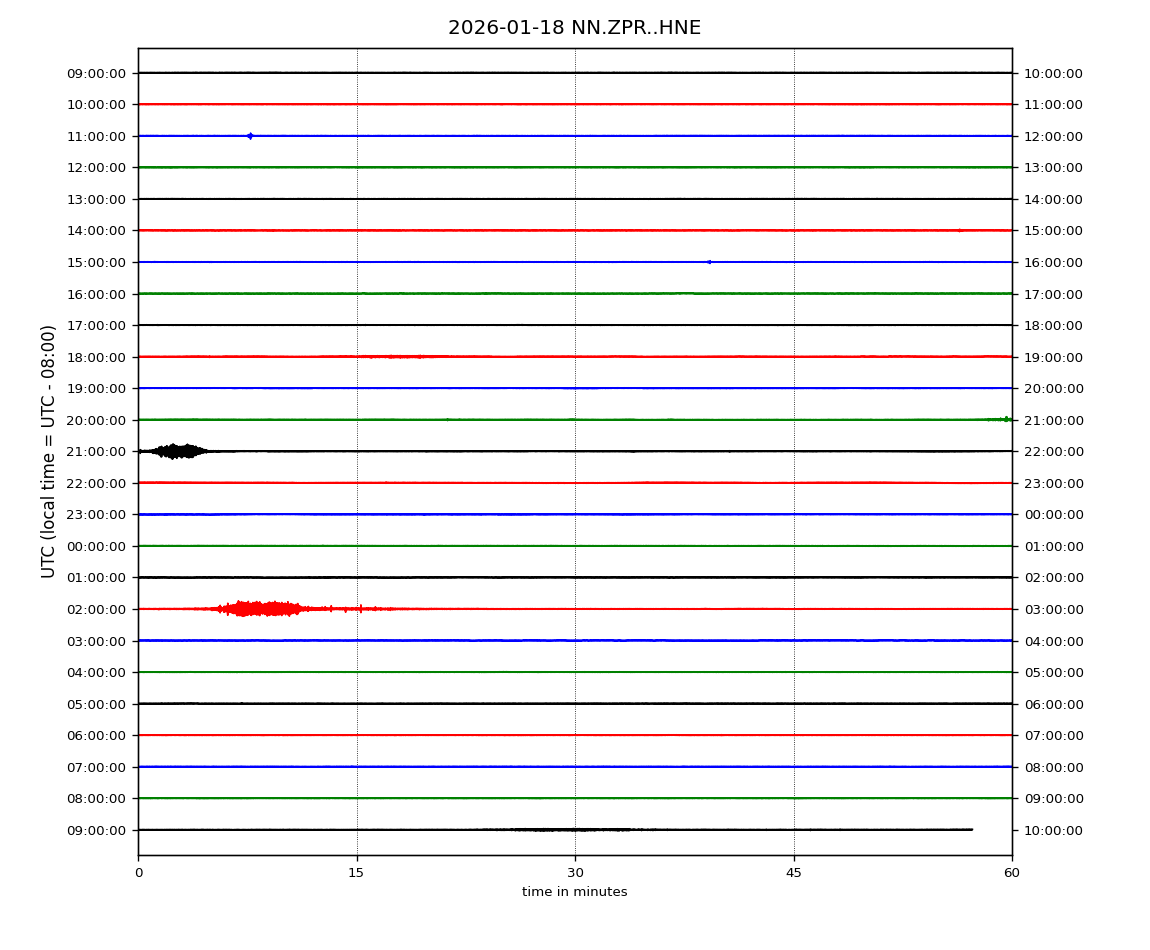Click the left-axis UTC label 21:00:00
1150x950 pixels.
[97, 451]
